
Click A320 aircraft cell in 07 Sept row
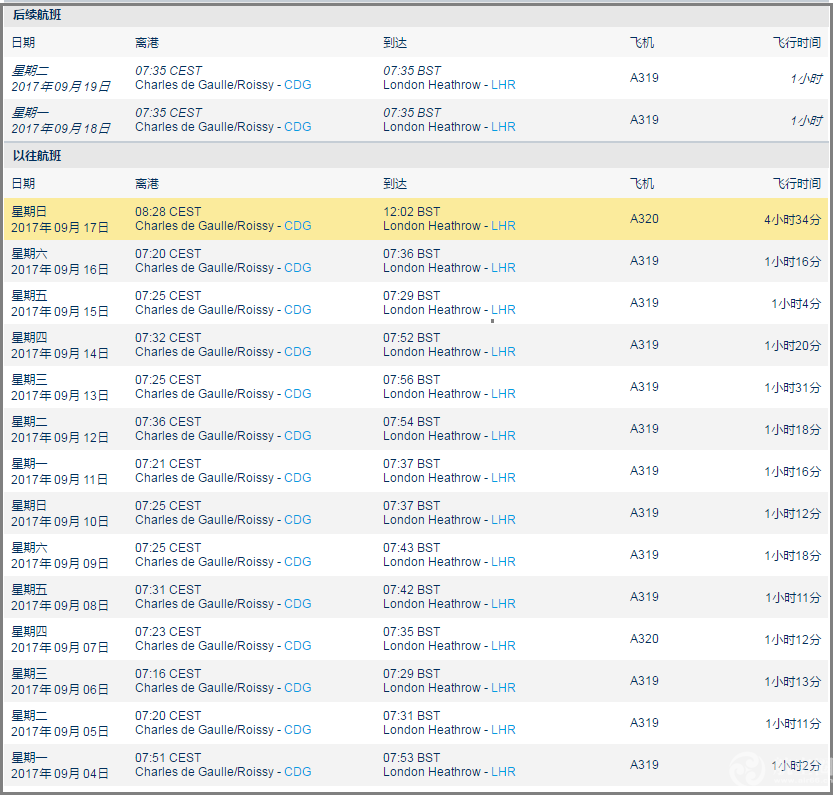pos(644,639)
